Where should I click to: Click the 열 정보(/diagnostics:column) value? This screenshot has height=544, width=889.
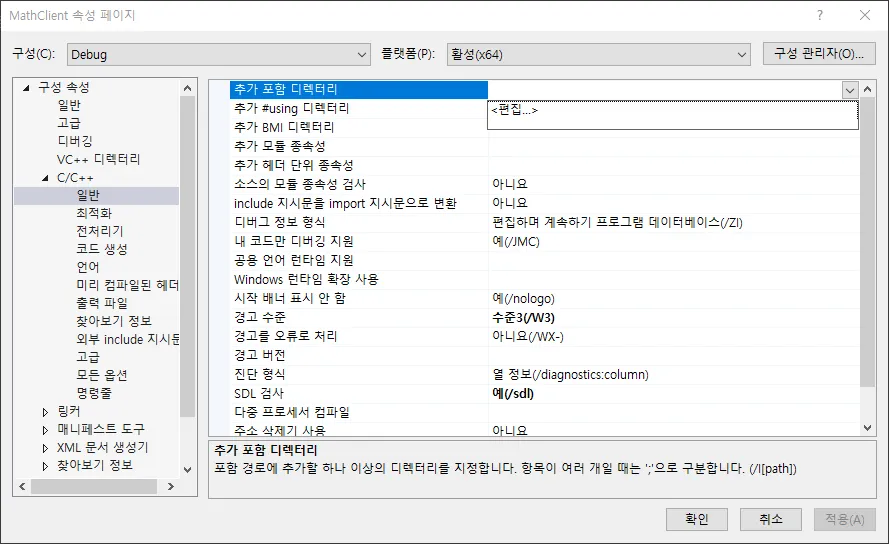tap(570, 374)
